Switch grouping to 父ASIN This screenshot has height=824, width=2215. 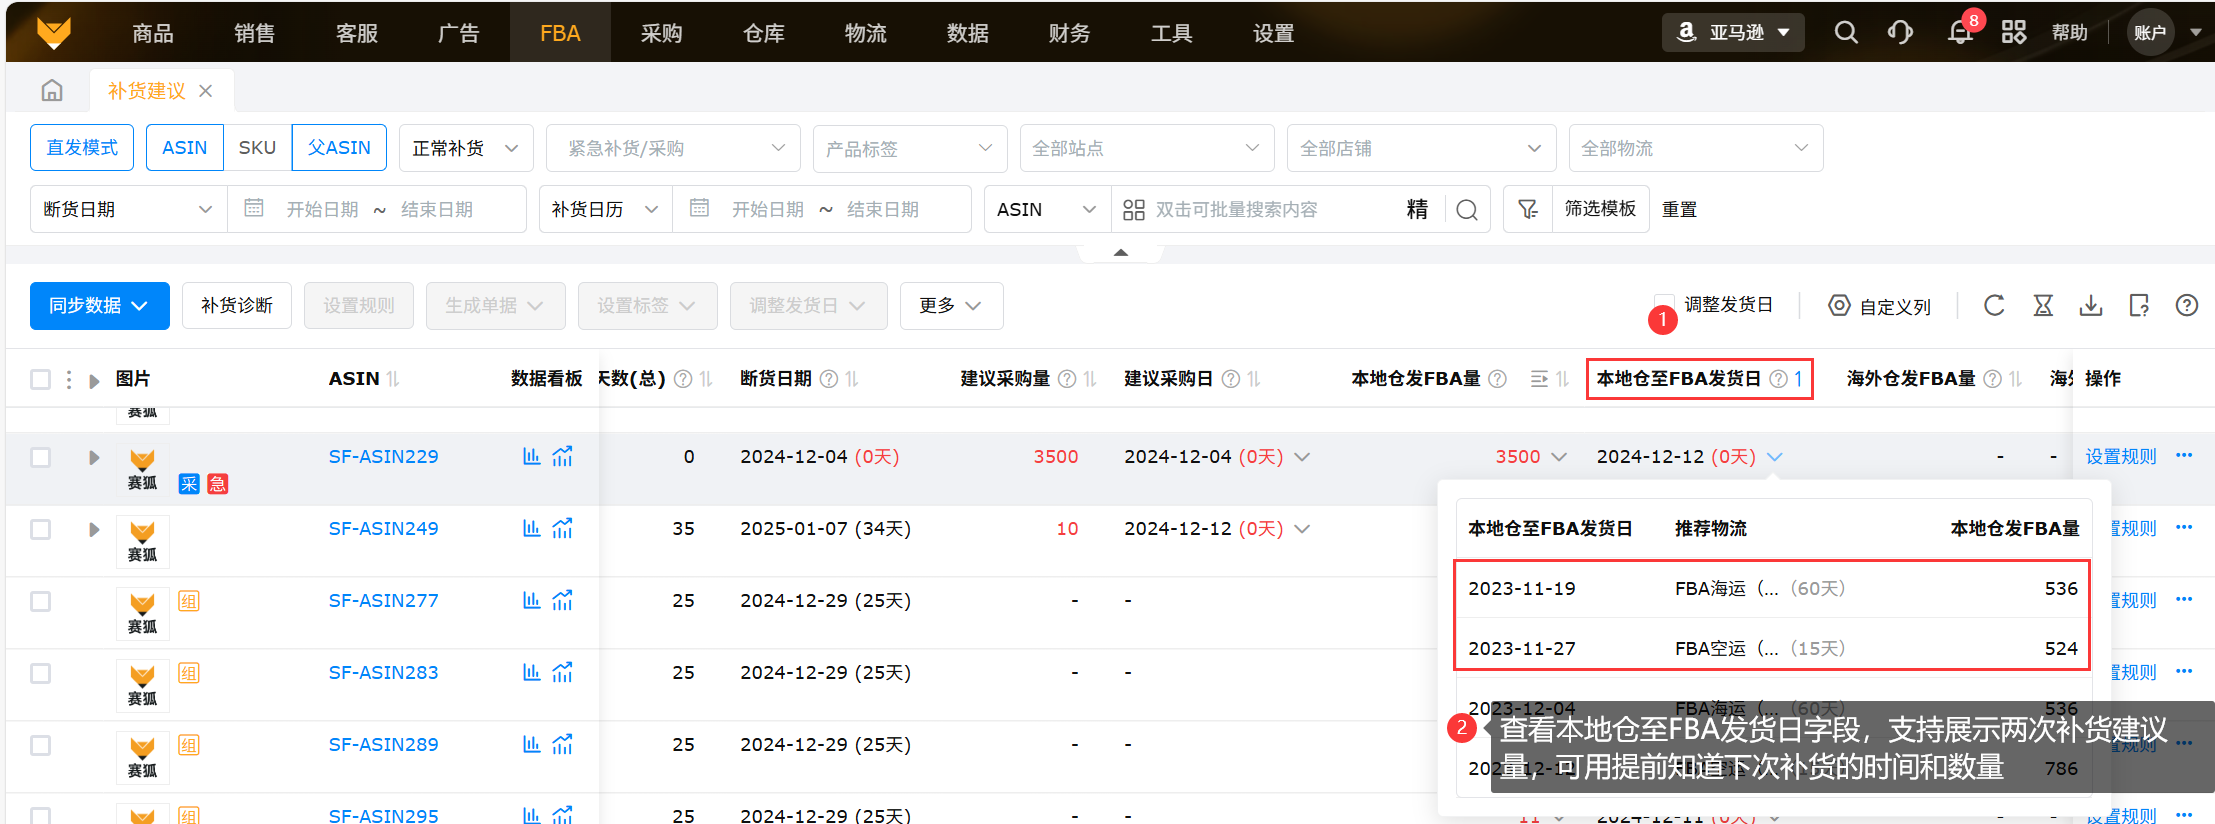click(339, 148)
